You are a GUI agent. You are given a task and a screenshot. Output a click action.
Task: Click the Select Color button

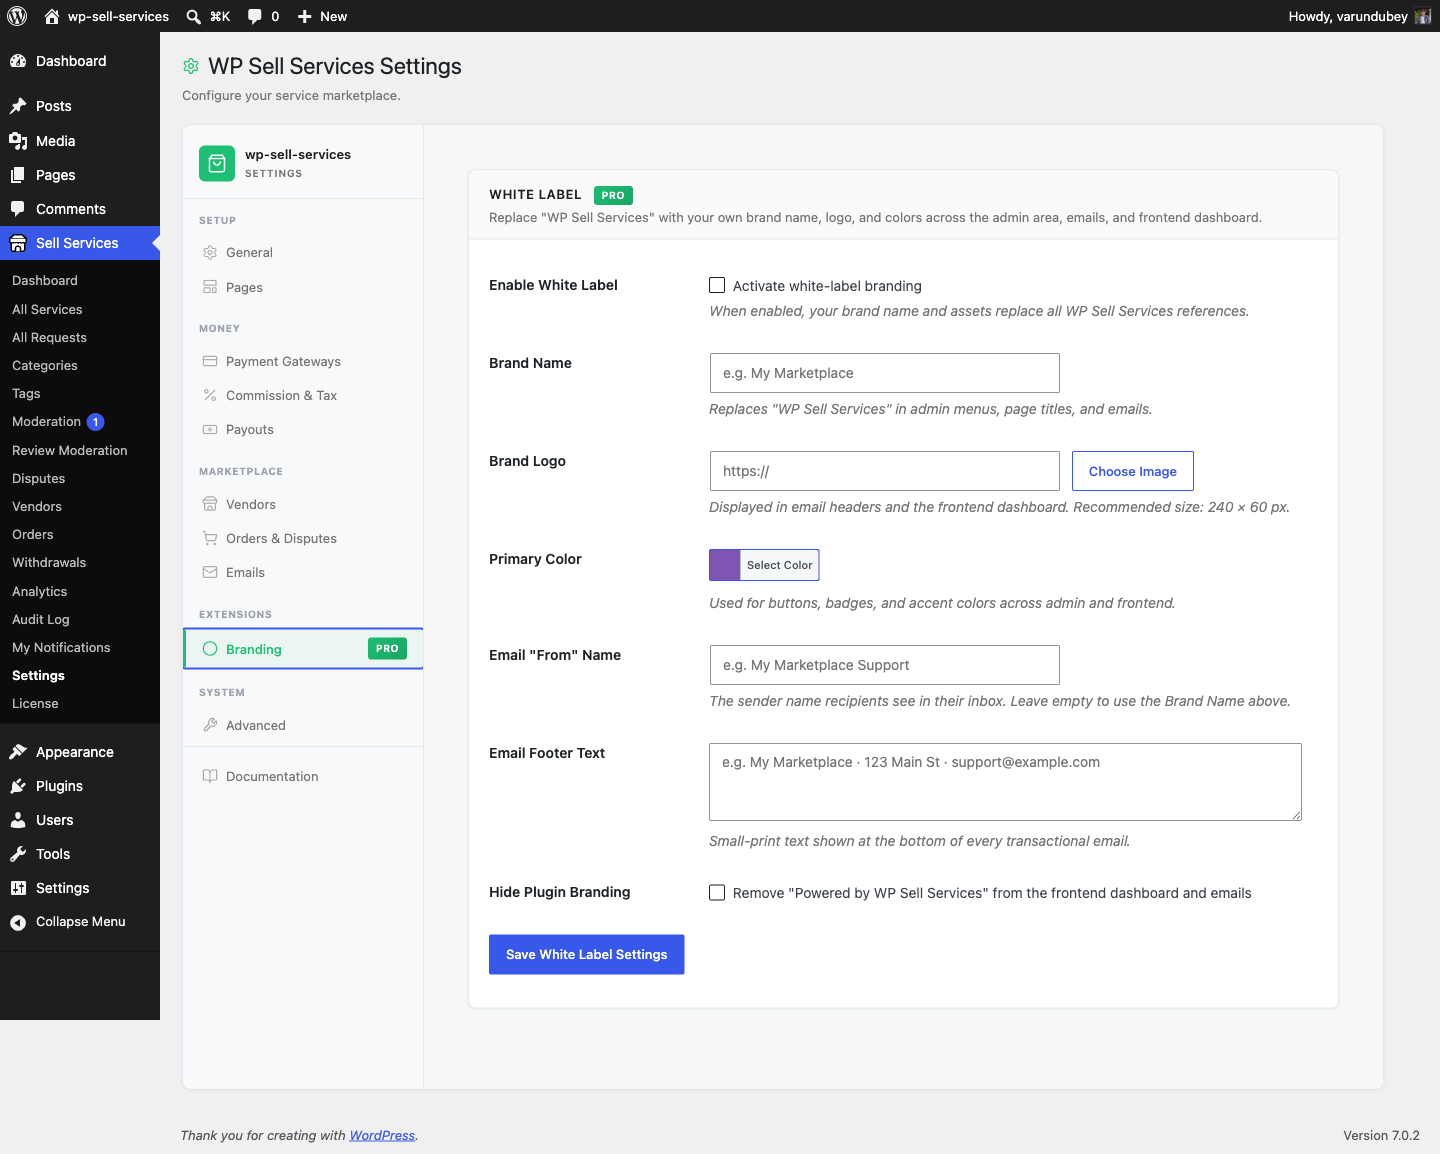point(779,565)
